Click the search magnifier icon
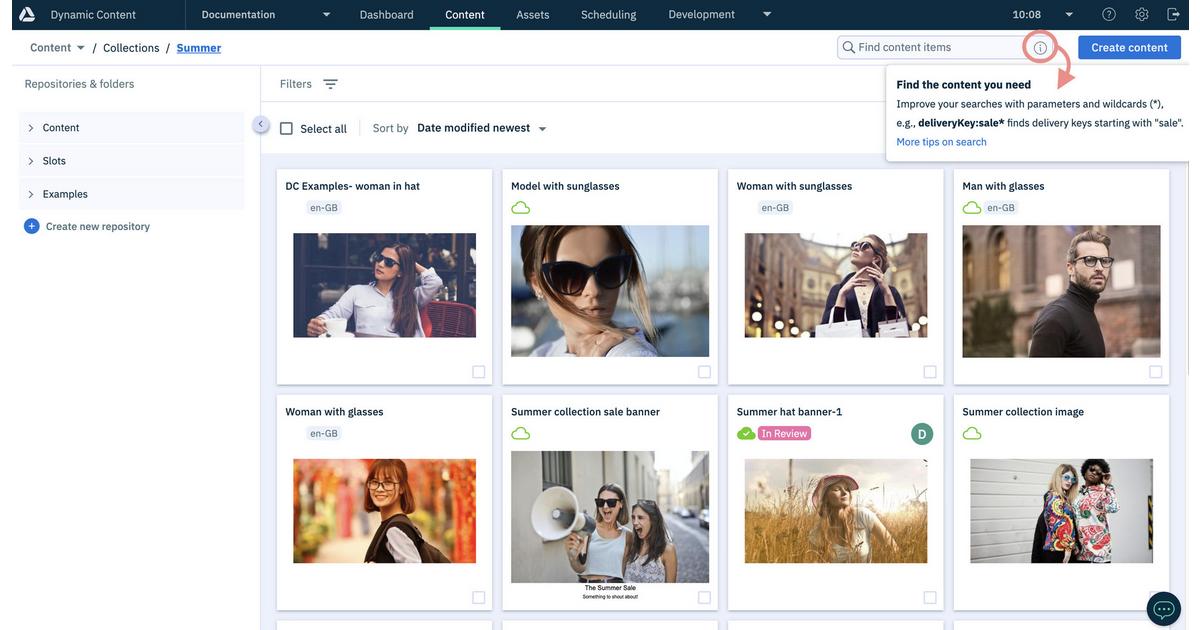Screen dimensions: 1200x630 (849, 47)
